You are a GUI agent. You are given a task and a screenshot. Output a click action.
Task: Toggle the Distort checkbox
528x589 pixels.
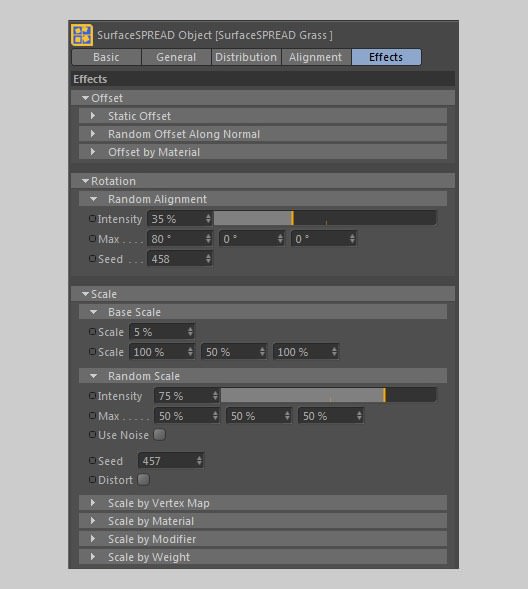click(143, 480)
